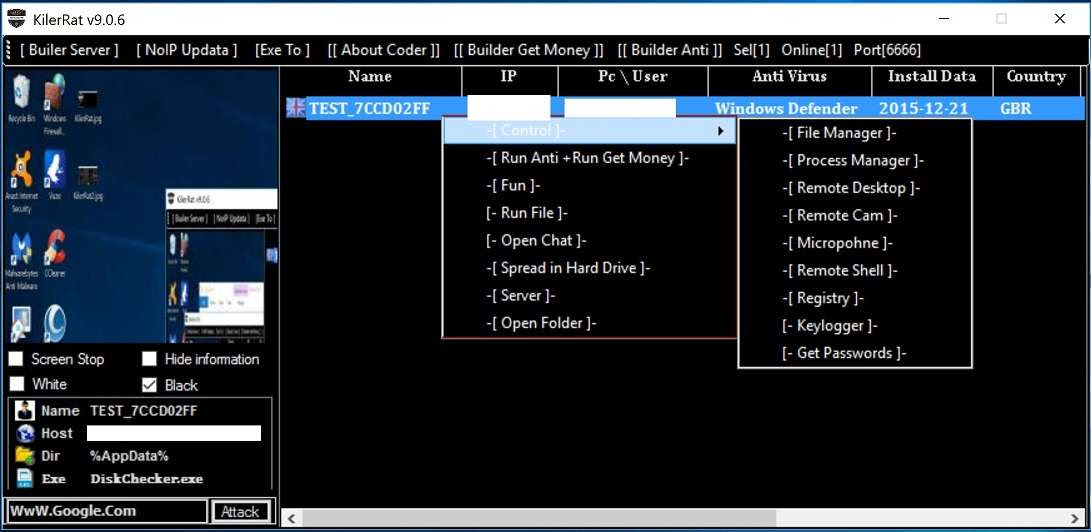
Task: Click CCleaner icon in the desktop preview
Action: (x=55, y=249)
